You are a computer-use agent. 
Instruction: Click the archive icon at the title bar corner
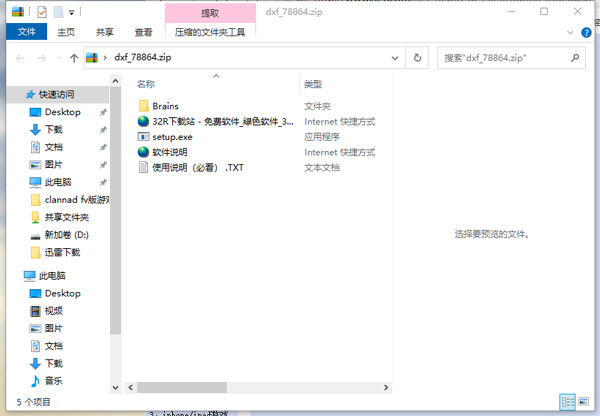[18, 12]
